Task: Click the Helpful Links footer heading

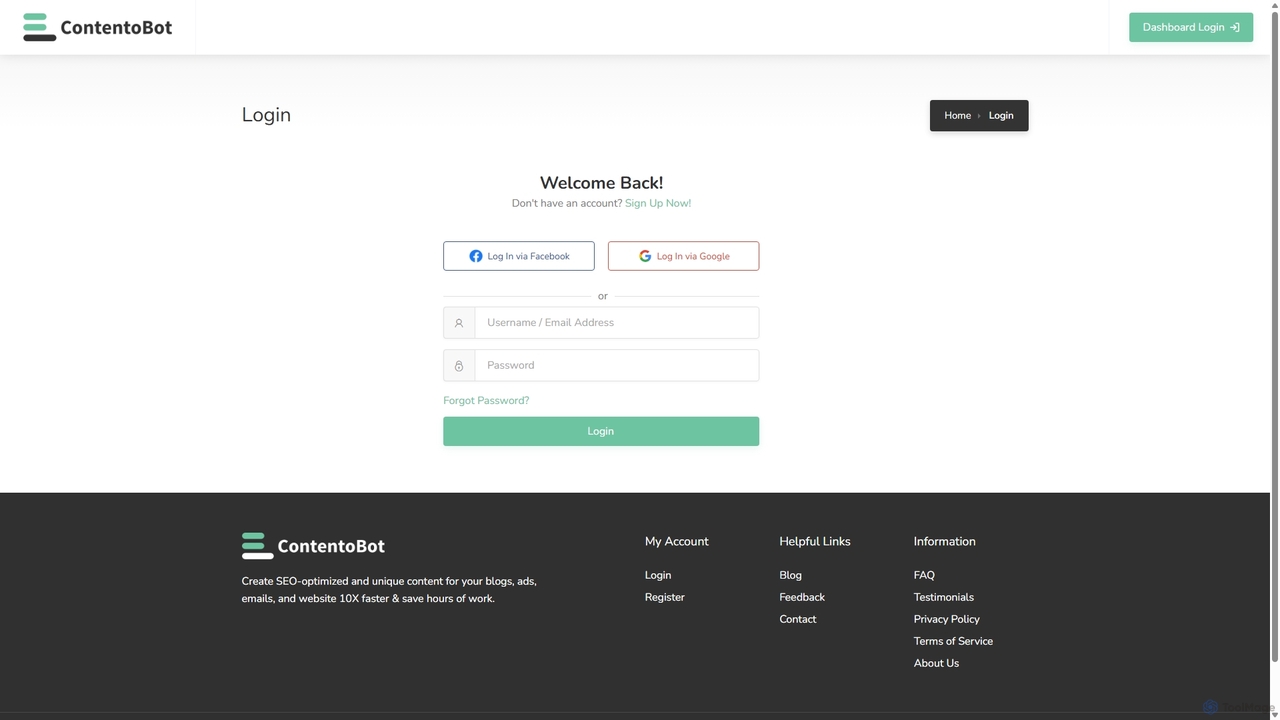Action: 815,541
